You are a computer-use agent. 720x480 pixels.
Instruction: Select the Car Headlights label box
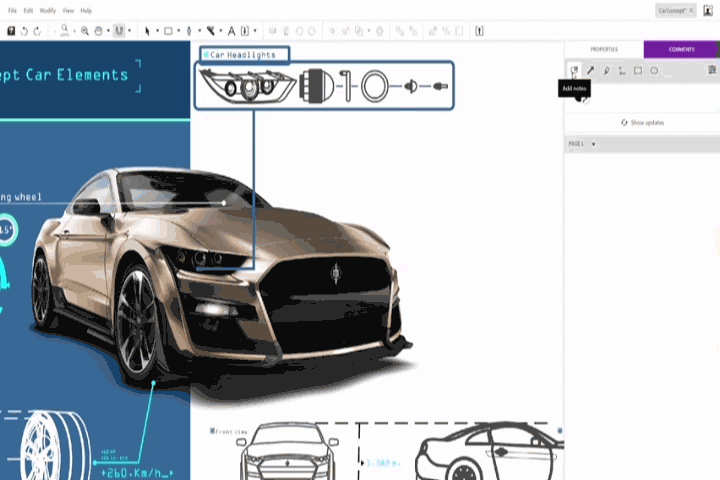pyautogui.click(x=245, y=55)
